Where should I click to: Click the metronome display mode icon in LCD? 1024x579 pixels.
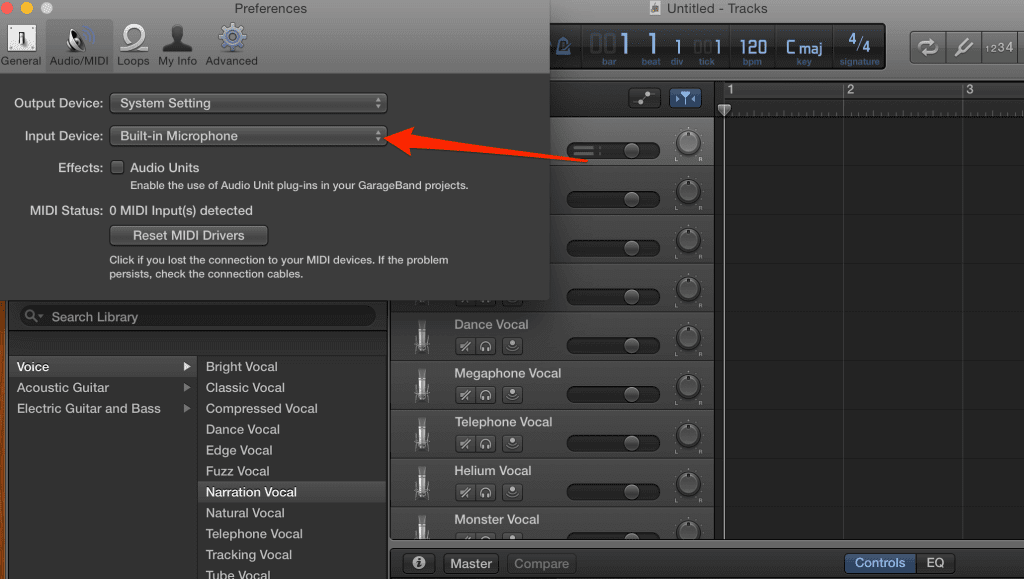click(x=563, y=46)
